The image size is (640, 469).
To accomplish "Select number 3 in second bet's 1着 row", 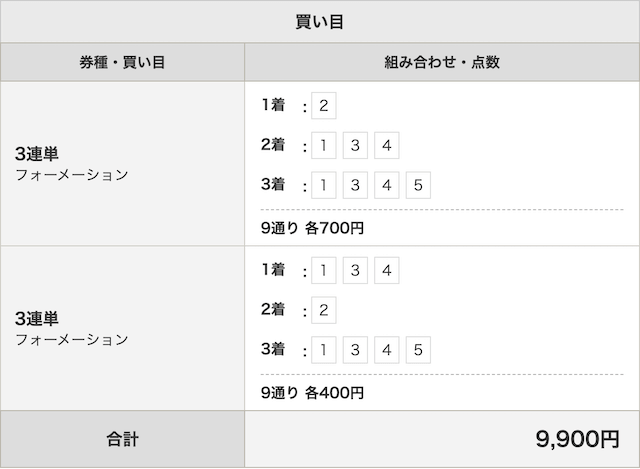I will [355, 270].
